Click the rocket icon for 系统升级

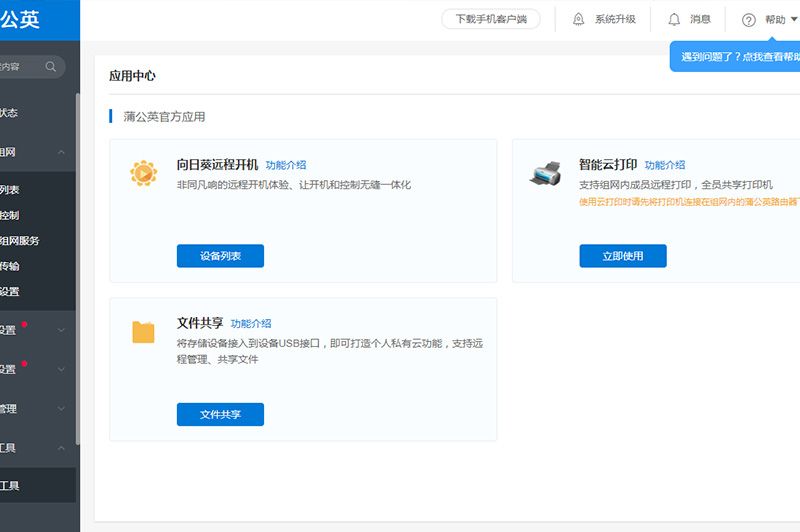[578, 20]
